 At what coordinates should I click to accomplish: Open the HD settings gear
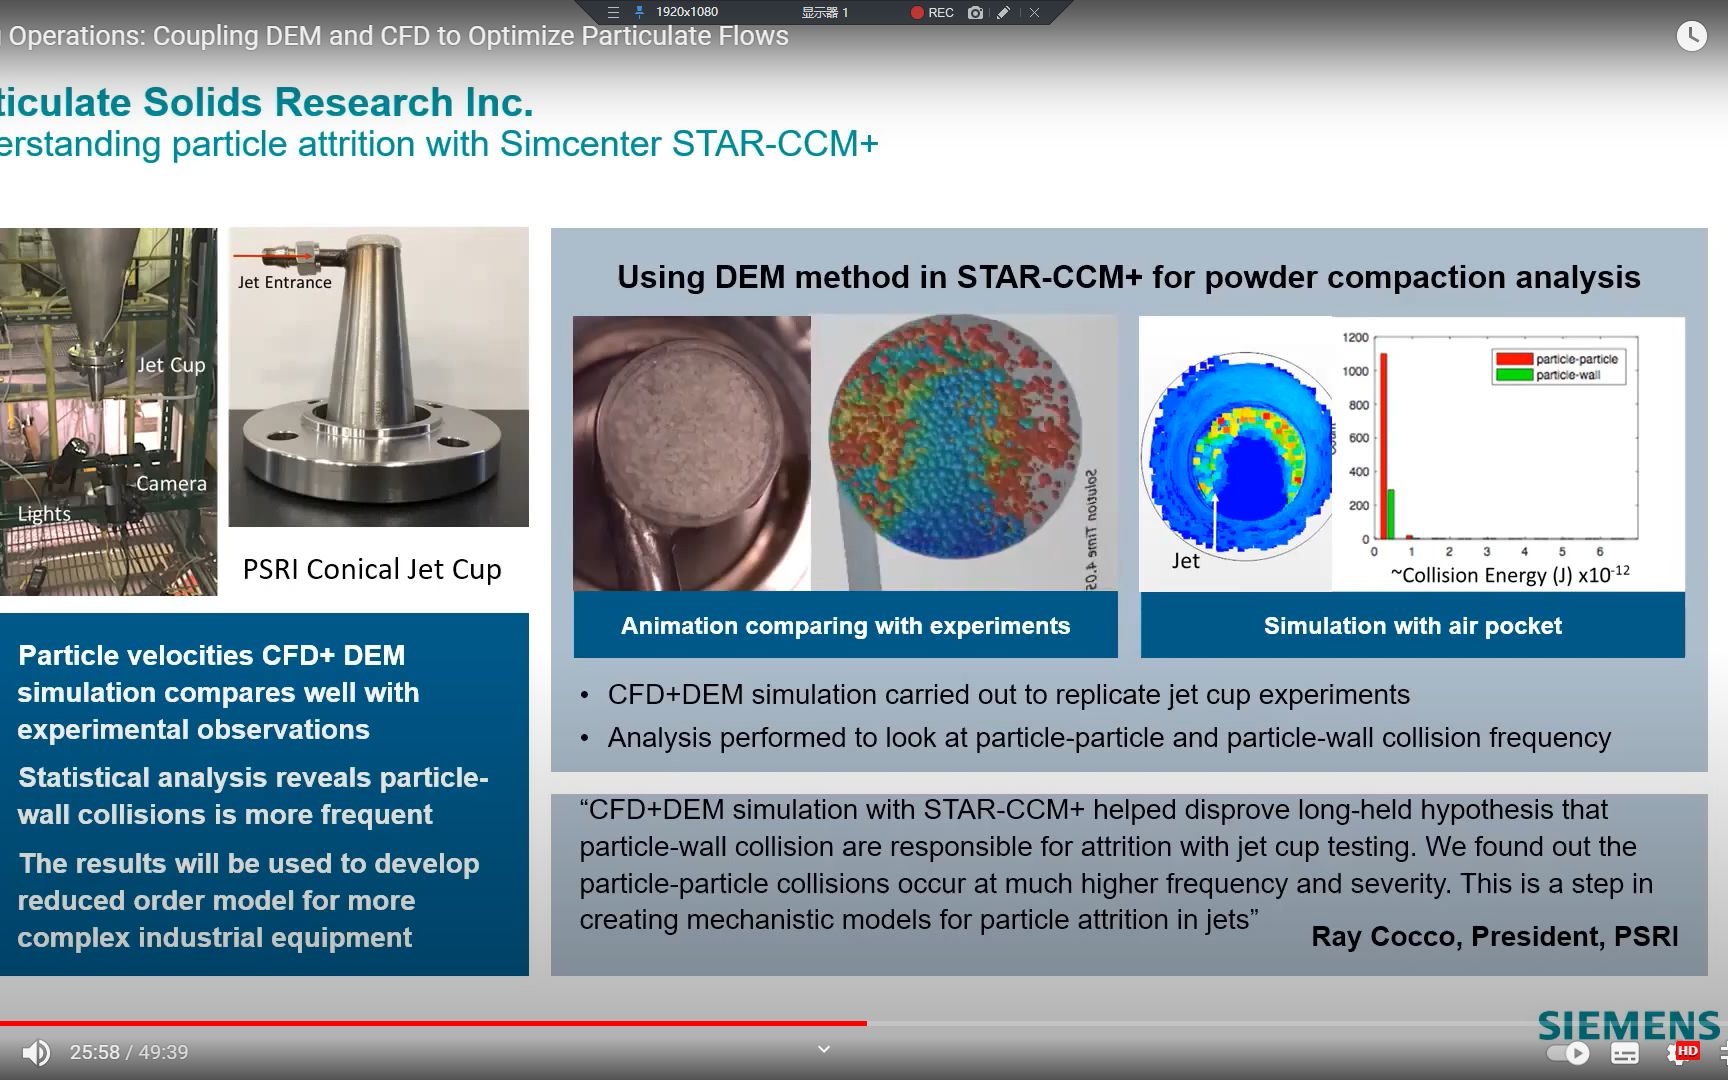[1682, 1052]
